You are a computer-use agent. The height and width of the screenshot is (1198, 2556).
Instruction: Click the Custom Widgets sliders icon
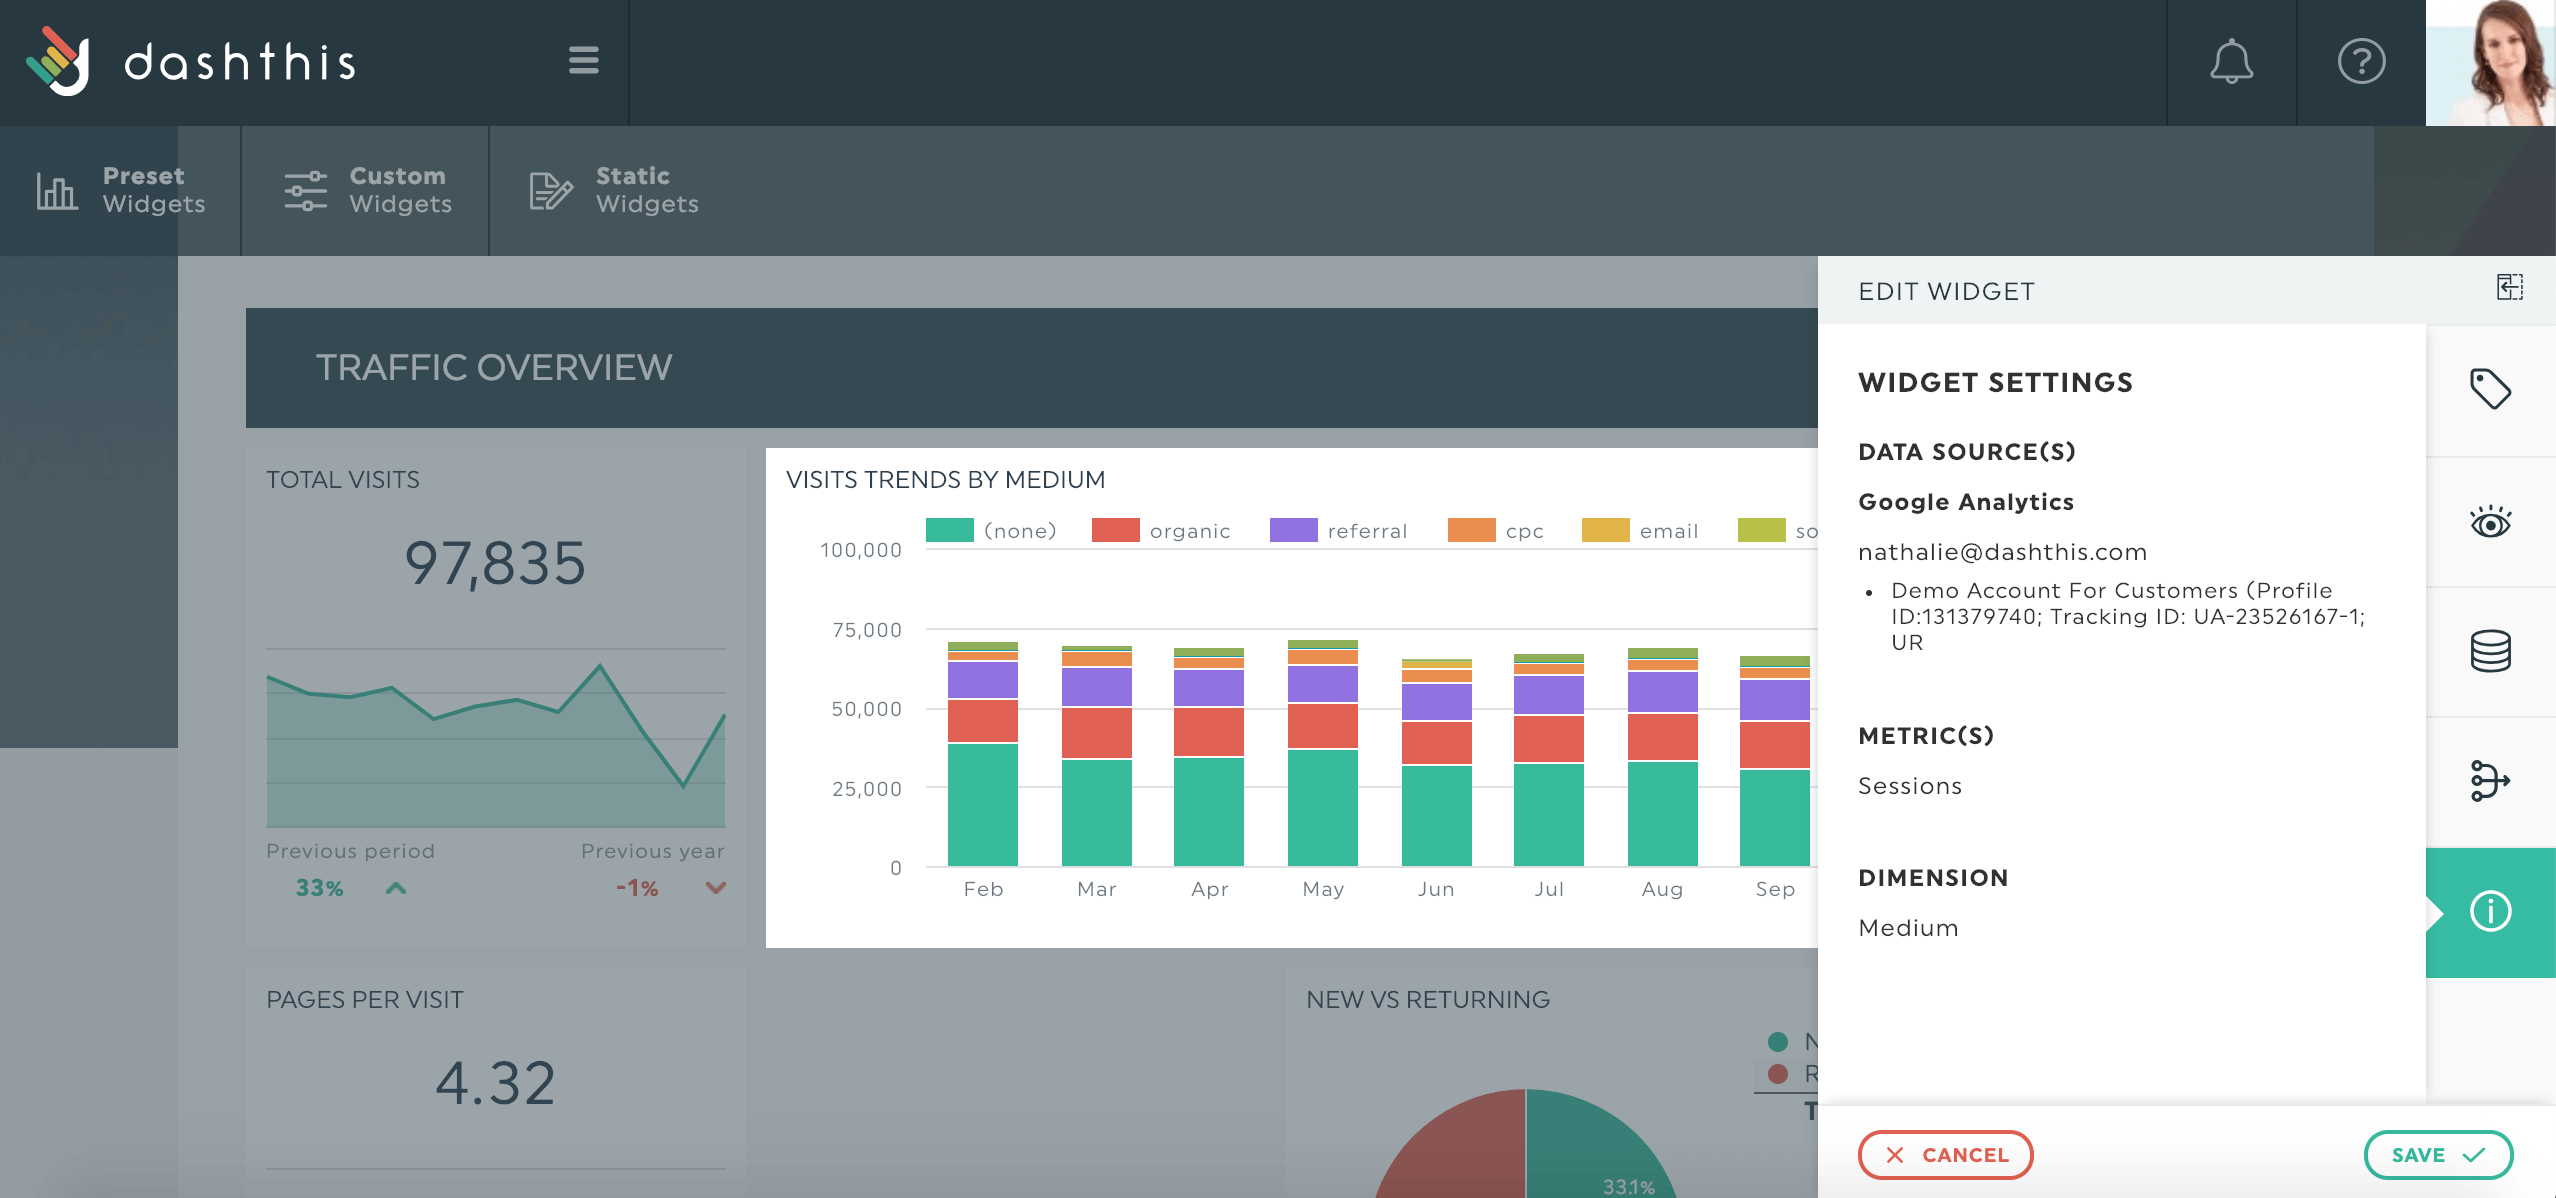(305, 190)
